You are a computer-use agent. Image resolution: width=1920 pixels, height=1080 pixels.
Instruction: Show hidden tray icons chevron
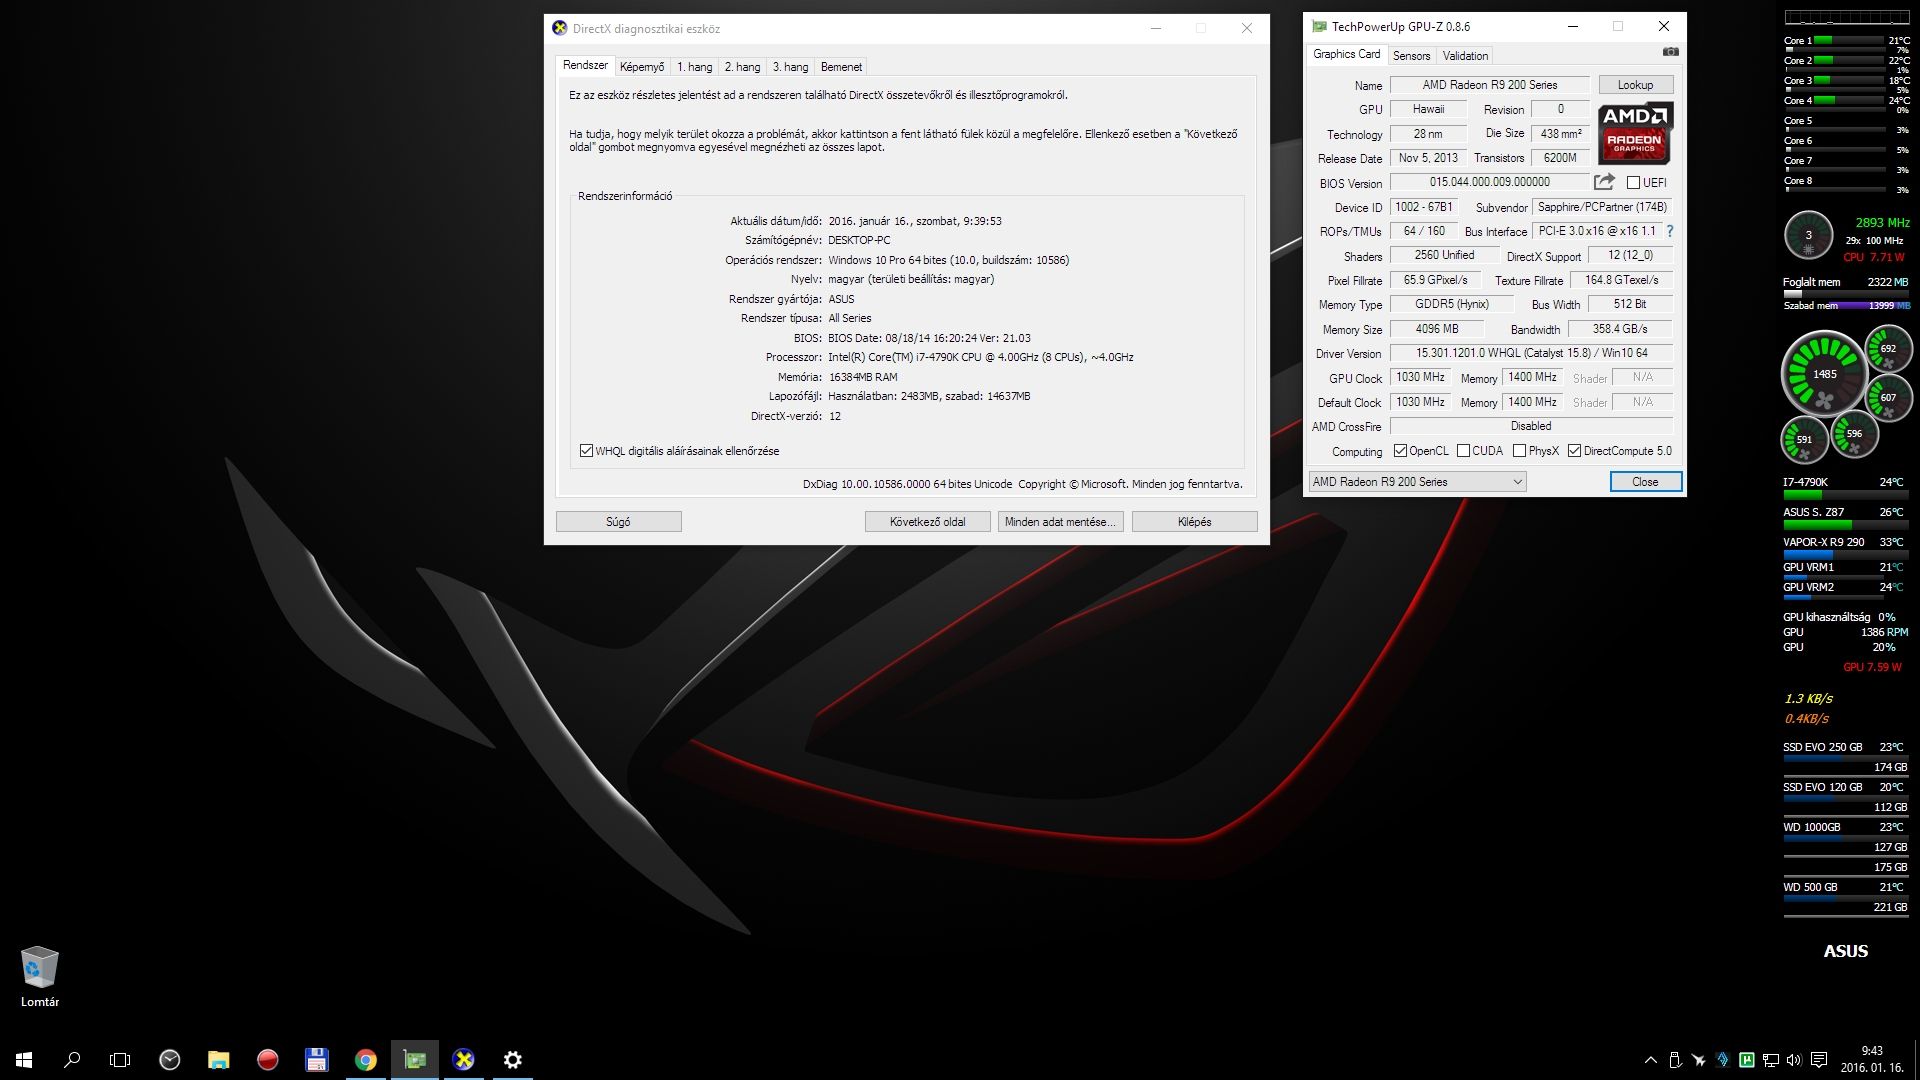1649,1060
